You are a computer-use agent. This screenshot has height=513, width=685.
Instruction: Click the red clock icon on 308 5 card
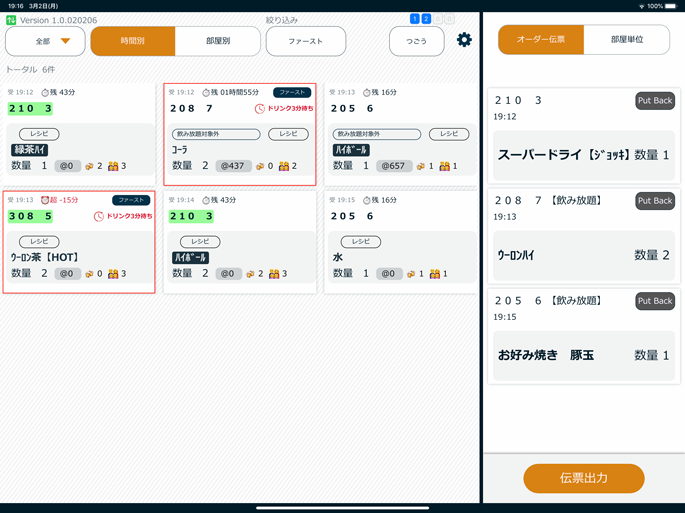(99, 216)
